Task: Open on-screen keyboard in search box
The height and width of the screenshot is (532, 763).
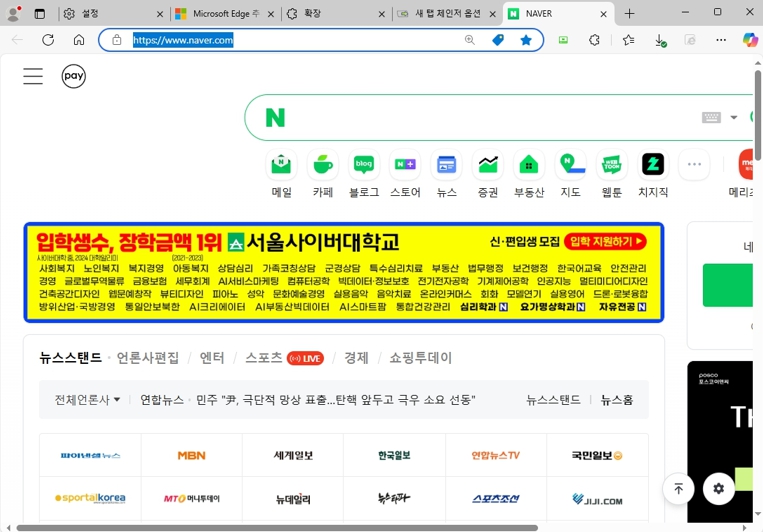Action: click(x=711, y=117)
